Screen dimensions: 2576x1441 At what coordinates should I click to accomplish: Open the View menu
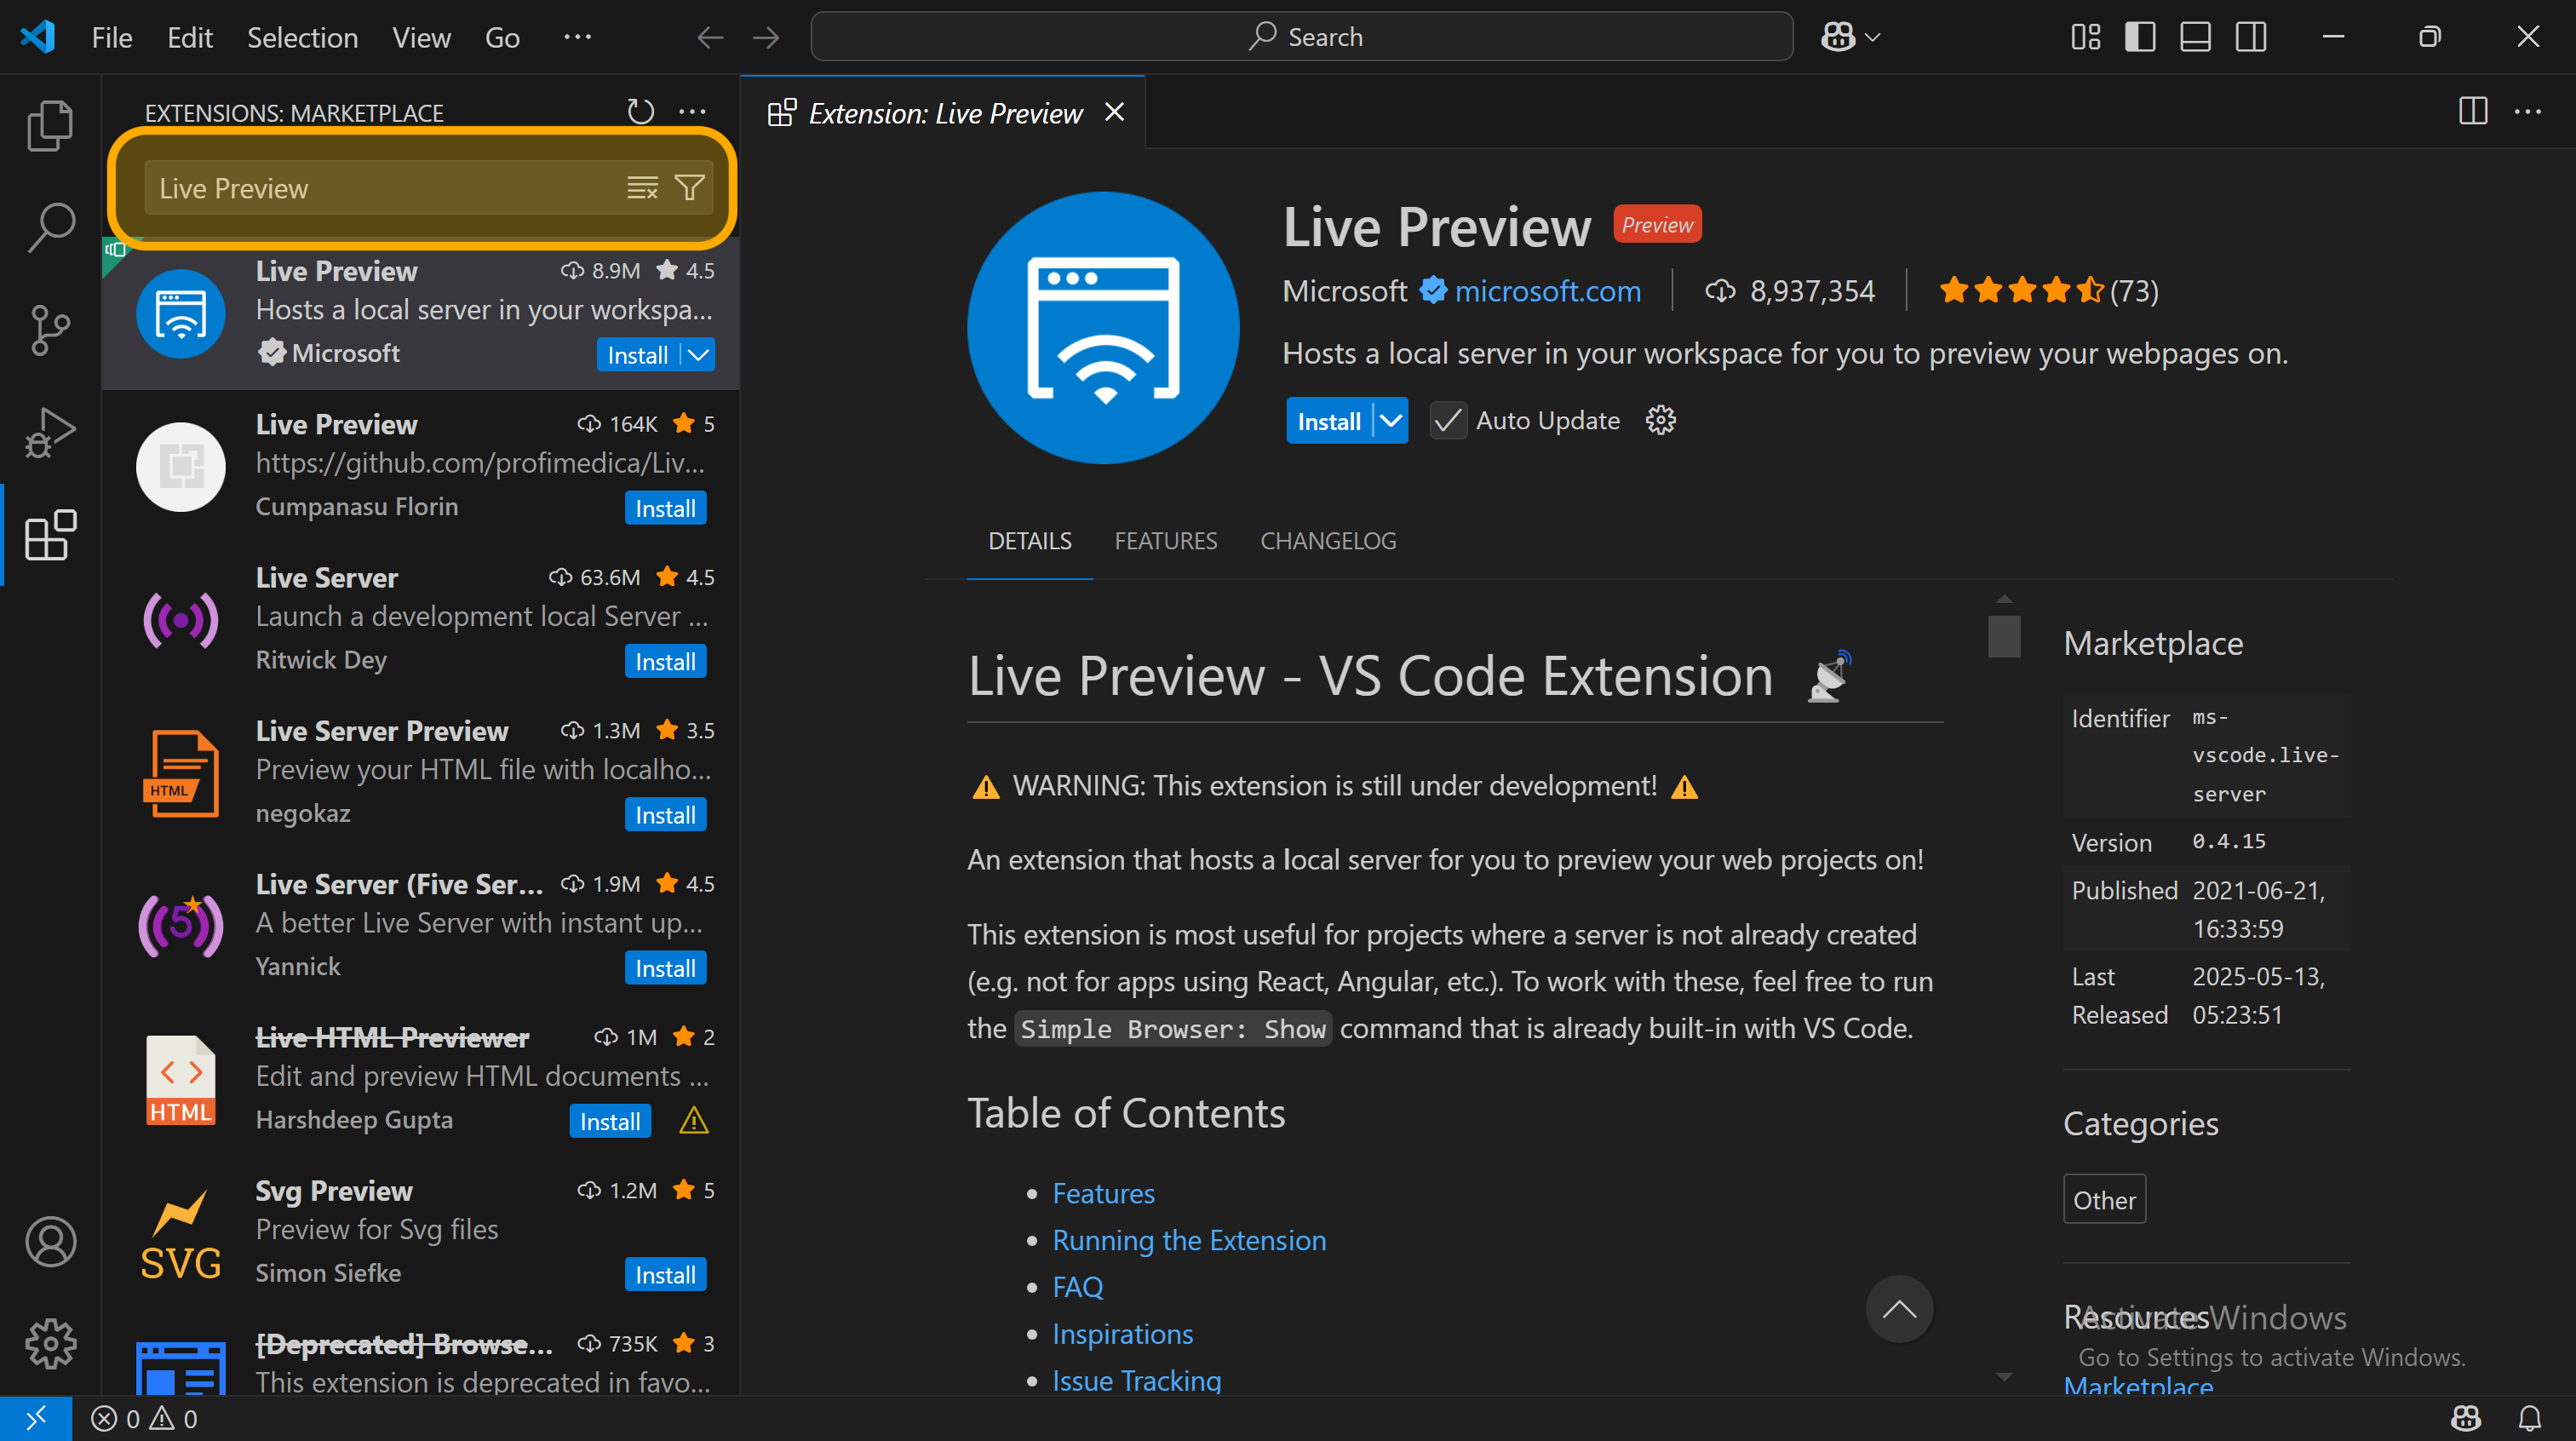[x=421, y=37]
